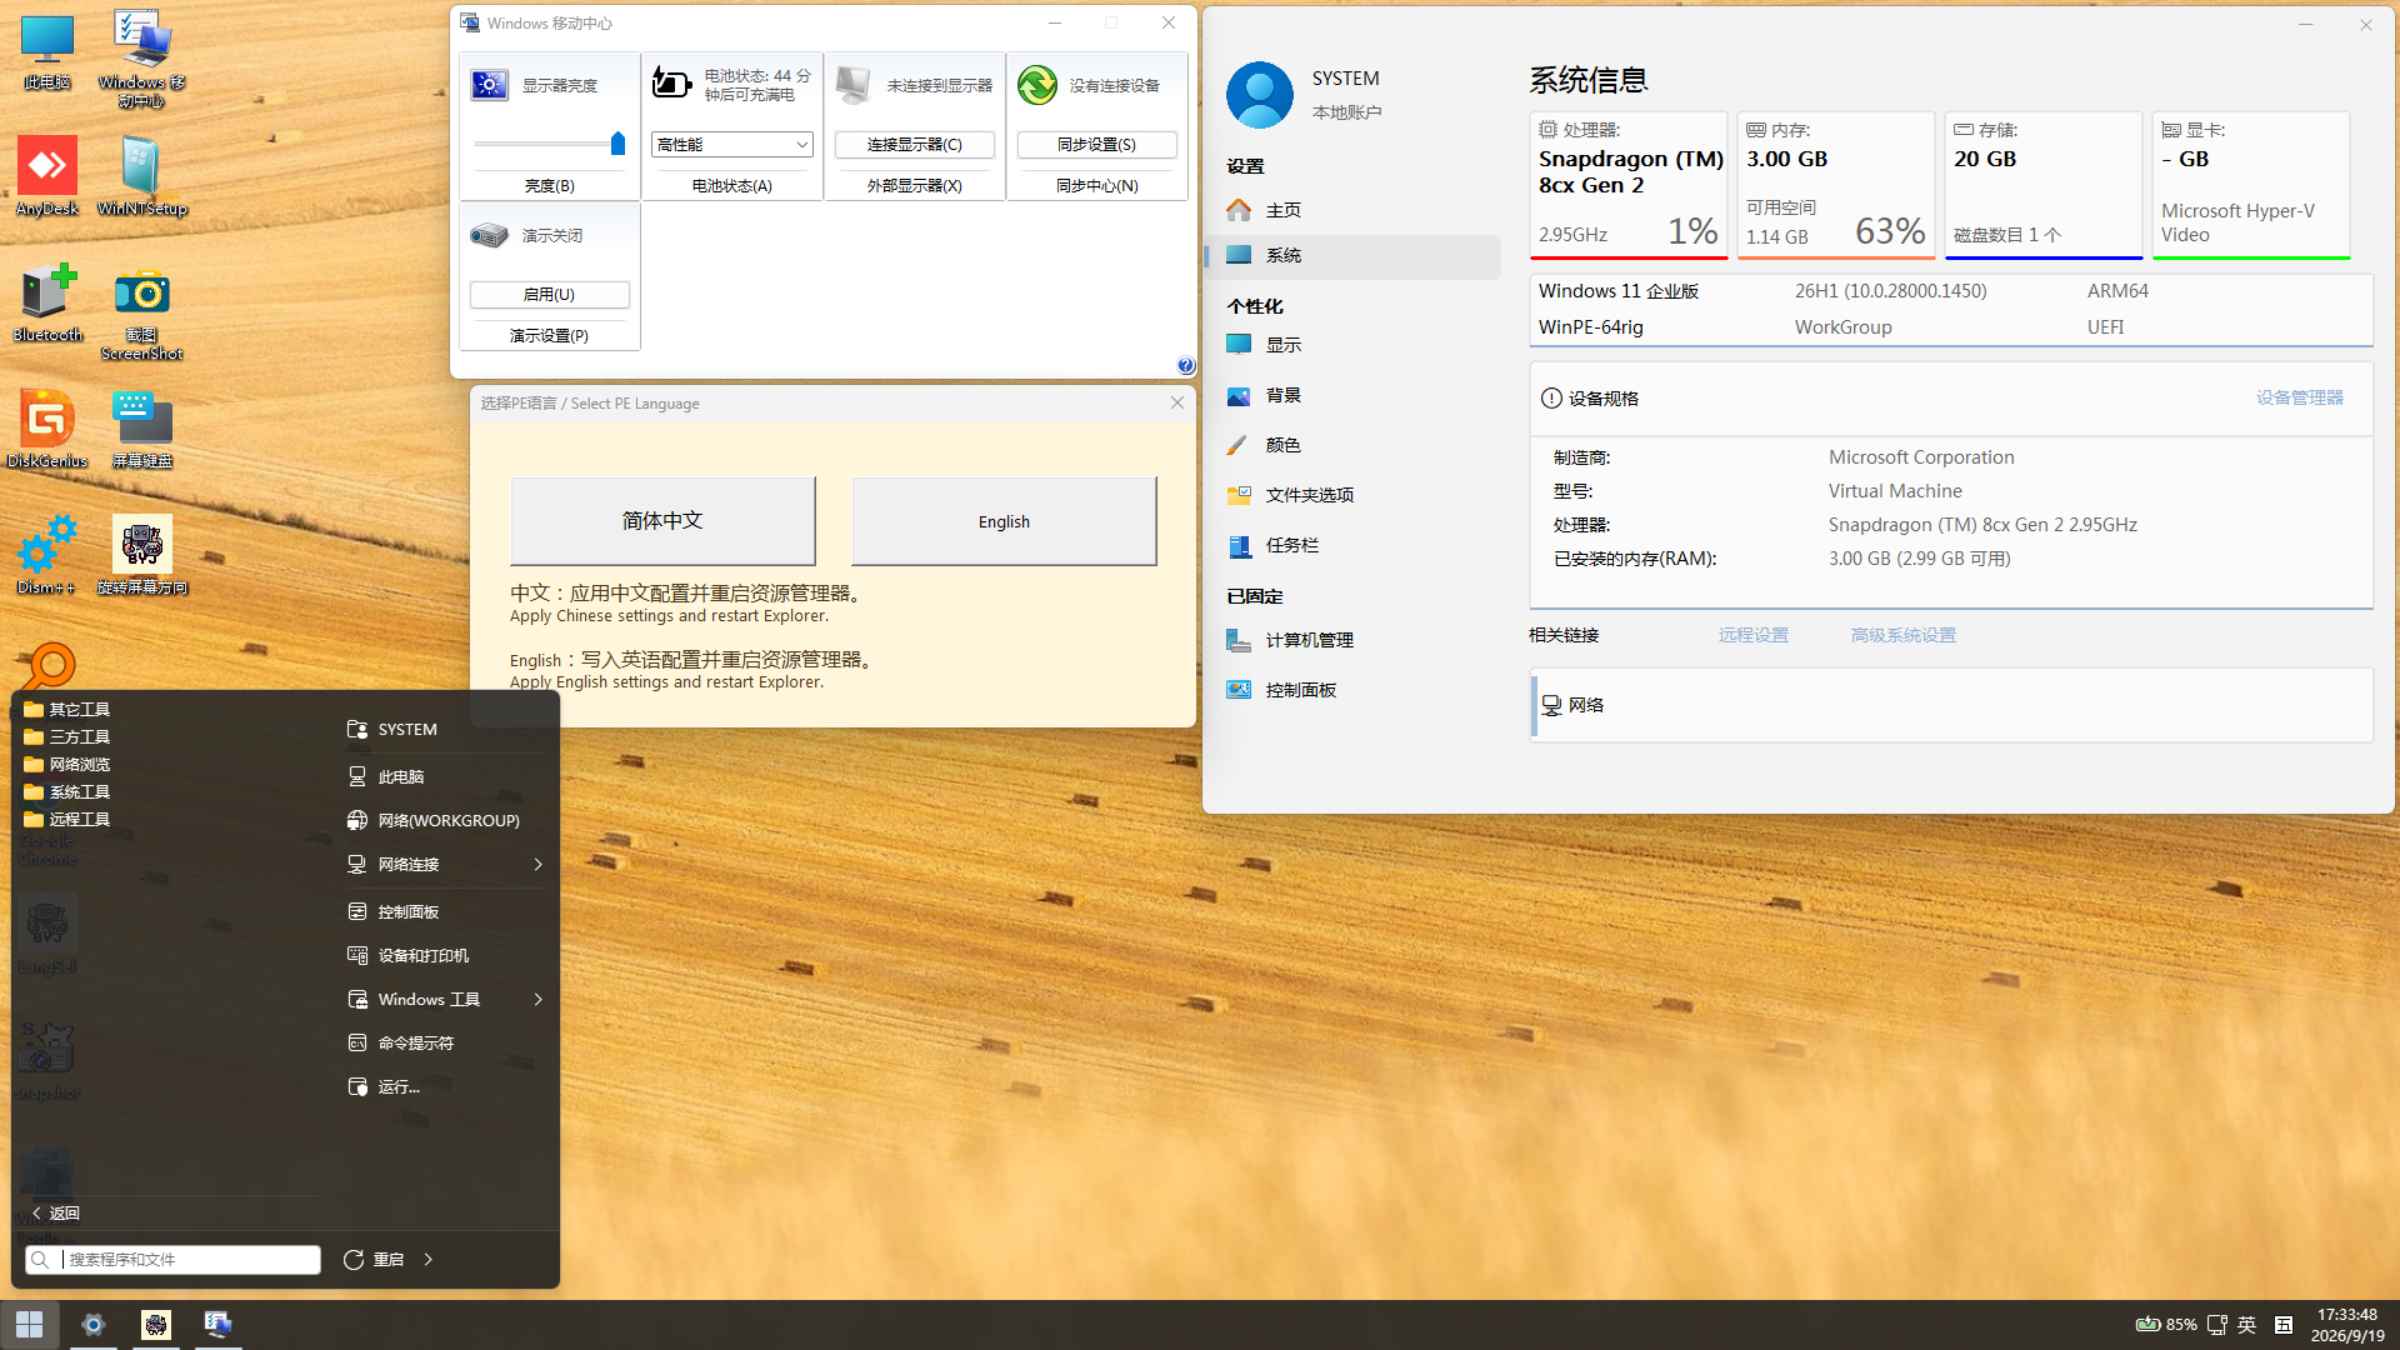This screenshot has width=2400, height=1350.
Task: Launch DiskGenius from the desktop
Action: (47, 429)
